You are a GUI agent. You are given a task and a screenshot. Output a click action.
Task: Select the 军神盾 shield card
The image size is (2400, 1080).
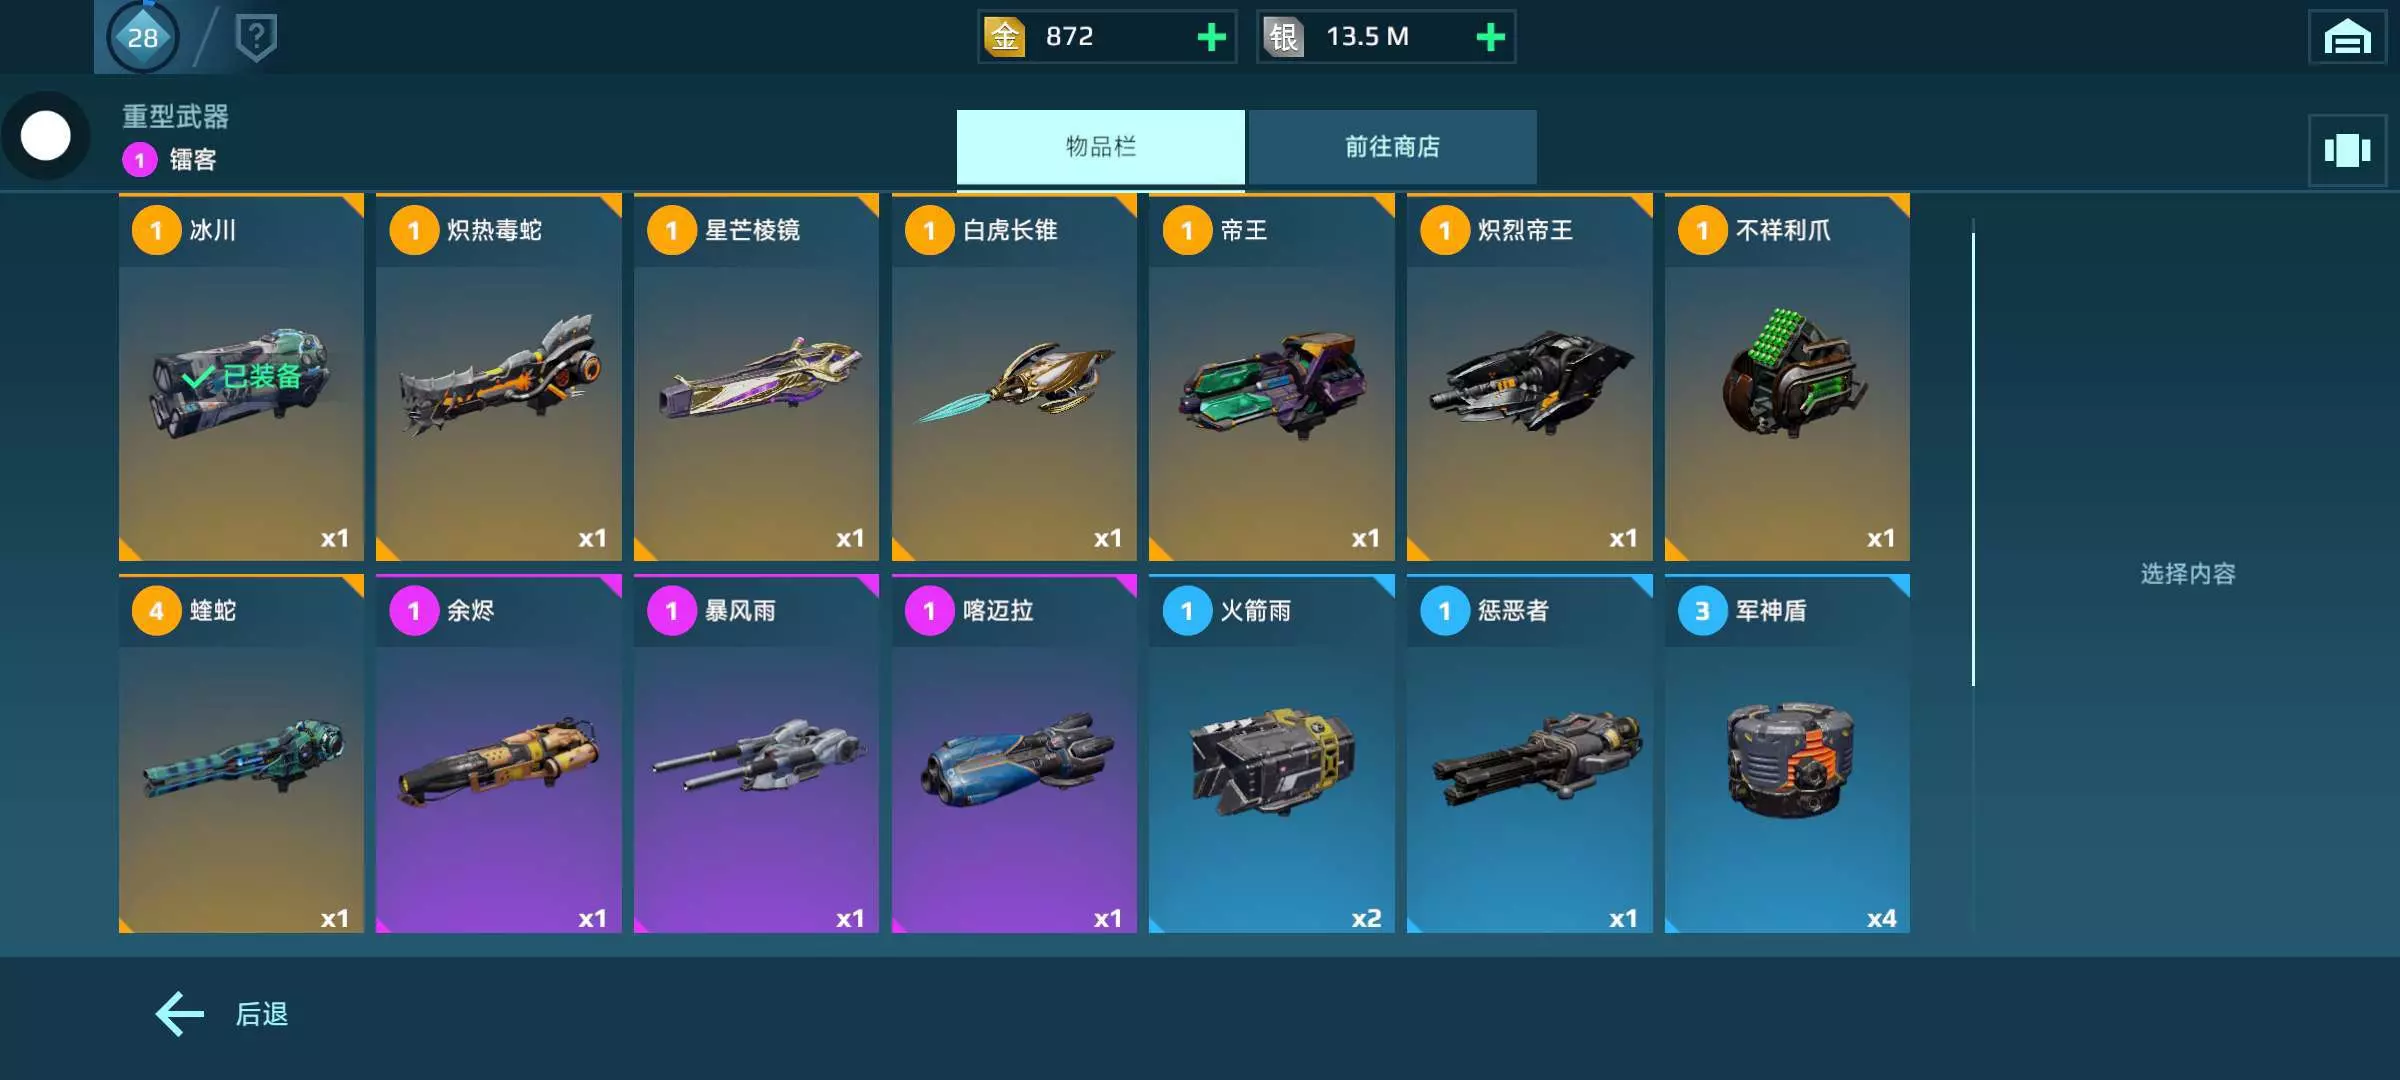coord(1787,754)
